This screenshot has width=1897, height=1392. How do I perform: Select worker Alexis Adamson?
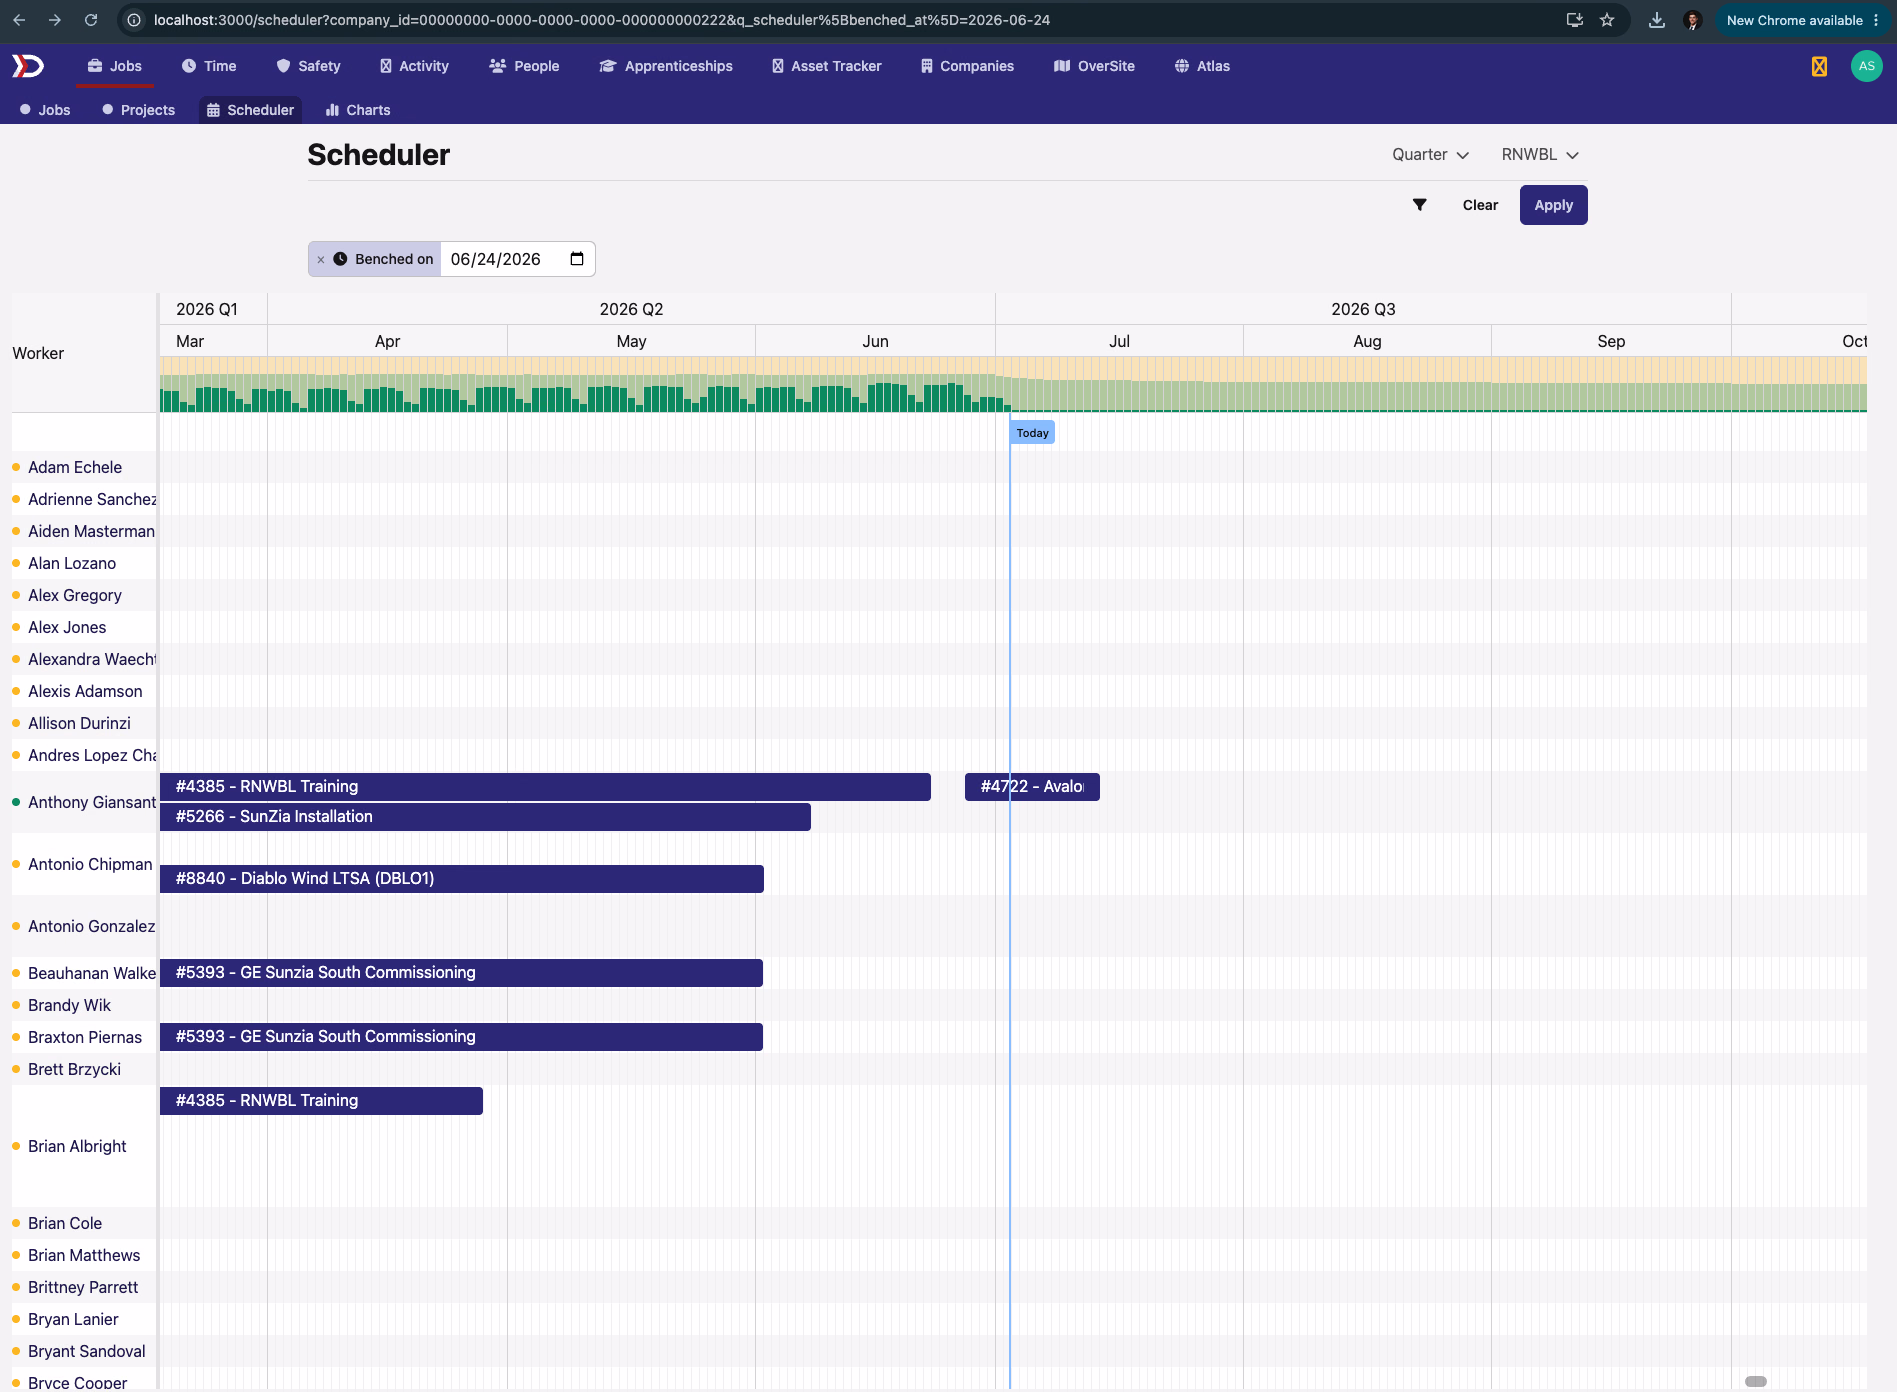click(85, 691)
